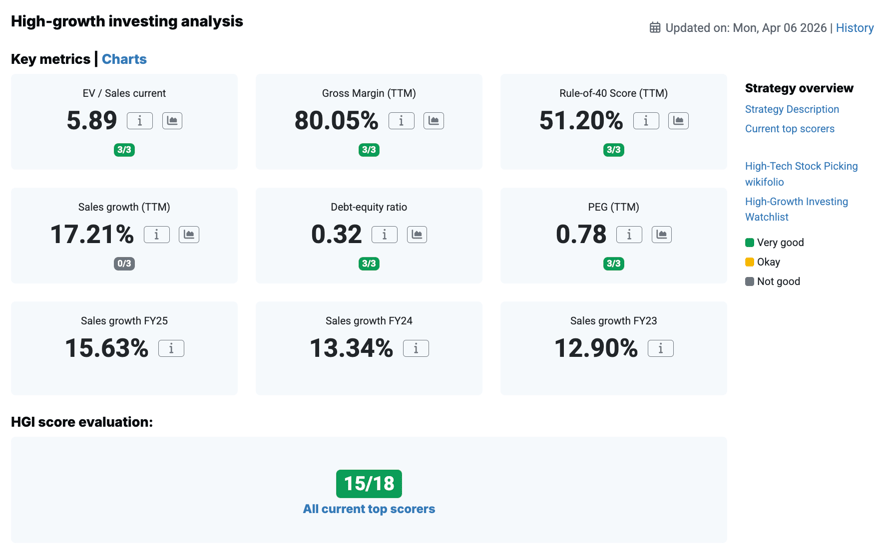Show the Rule-of-40 Score chart icon
The width and height of the screenshot is (884, 552).
click(678, 121)
